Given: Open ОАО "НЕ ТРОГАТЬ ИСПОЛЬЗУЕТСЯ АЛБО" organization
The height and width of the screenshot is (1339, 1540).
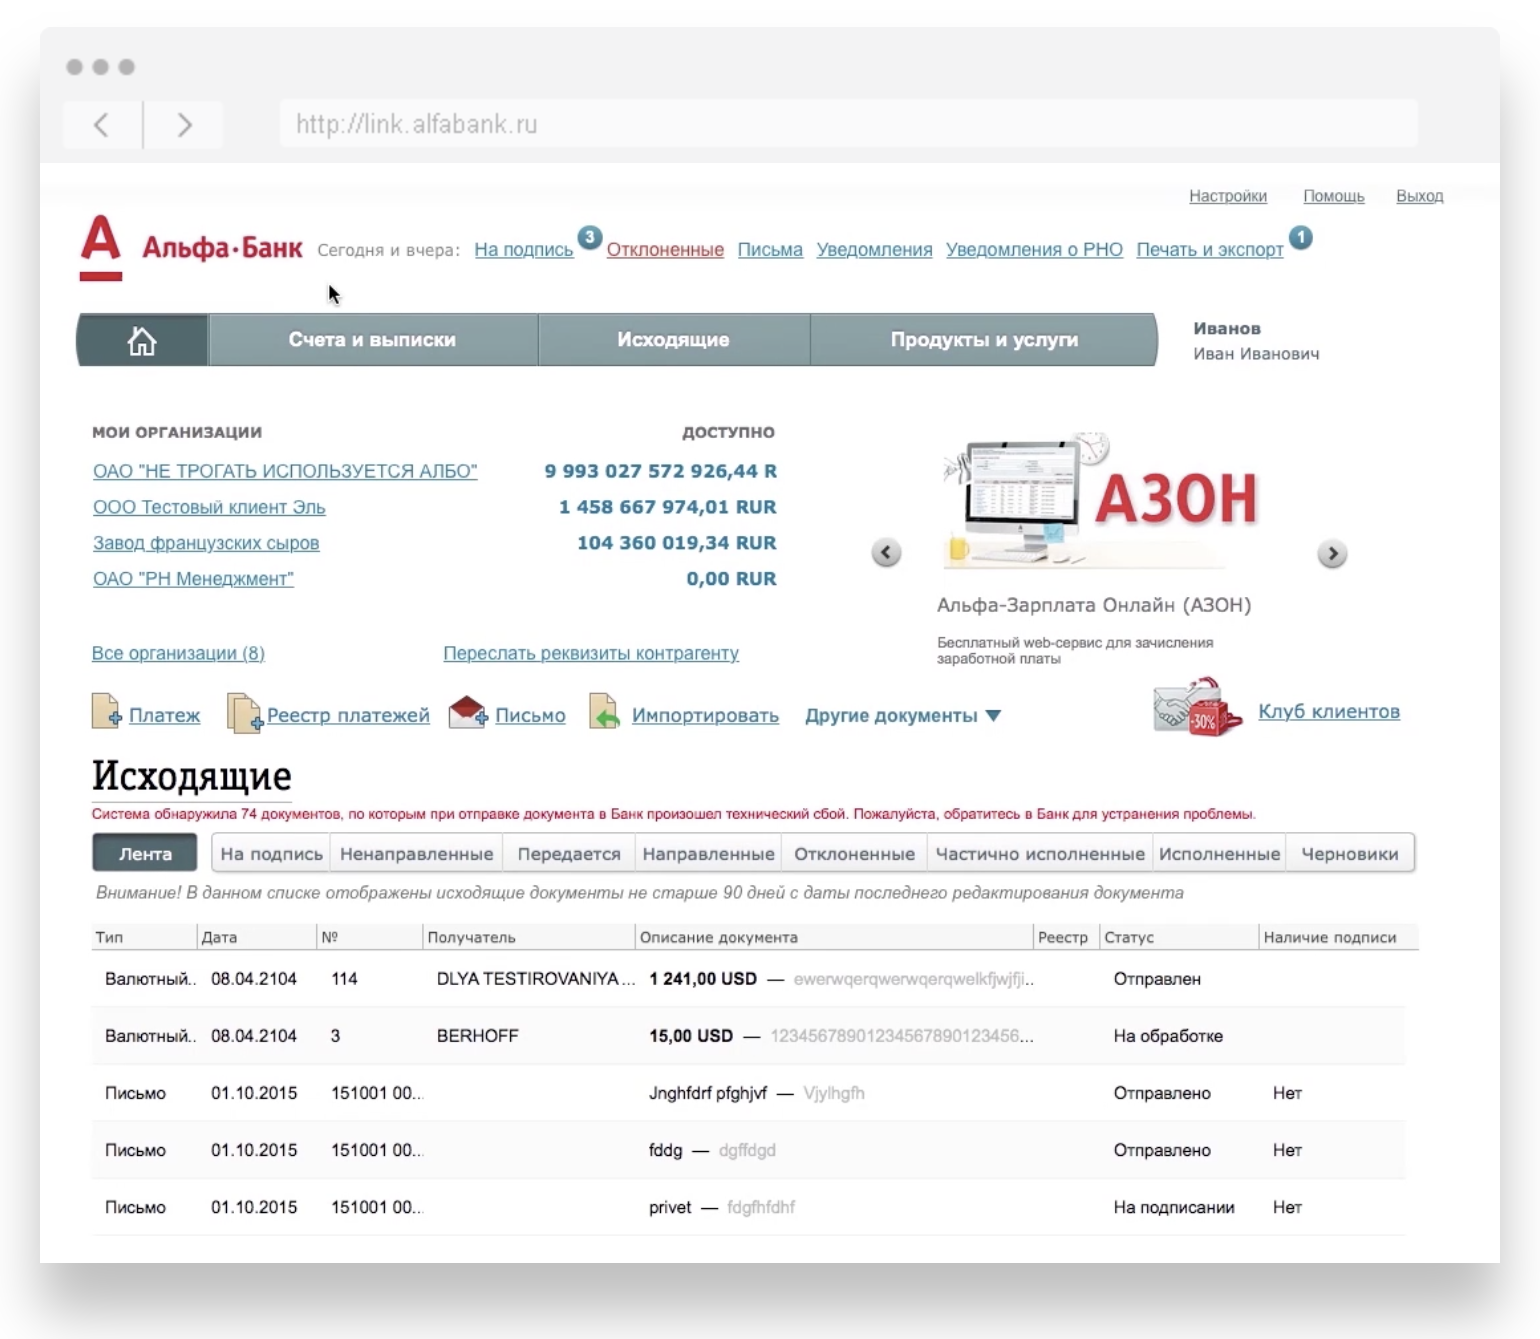Looking at the screenshot, I should (285, 471).
